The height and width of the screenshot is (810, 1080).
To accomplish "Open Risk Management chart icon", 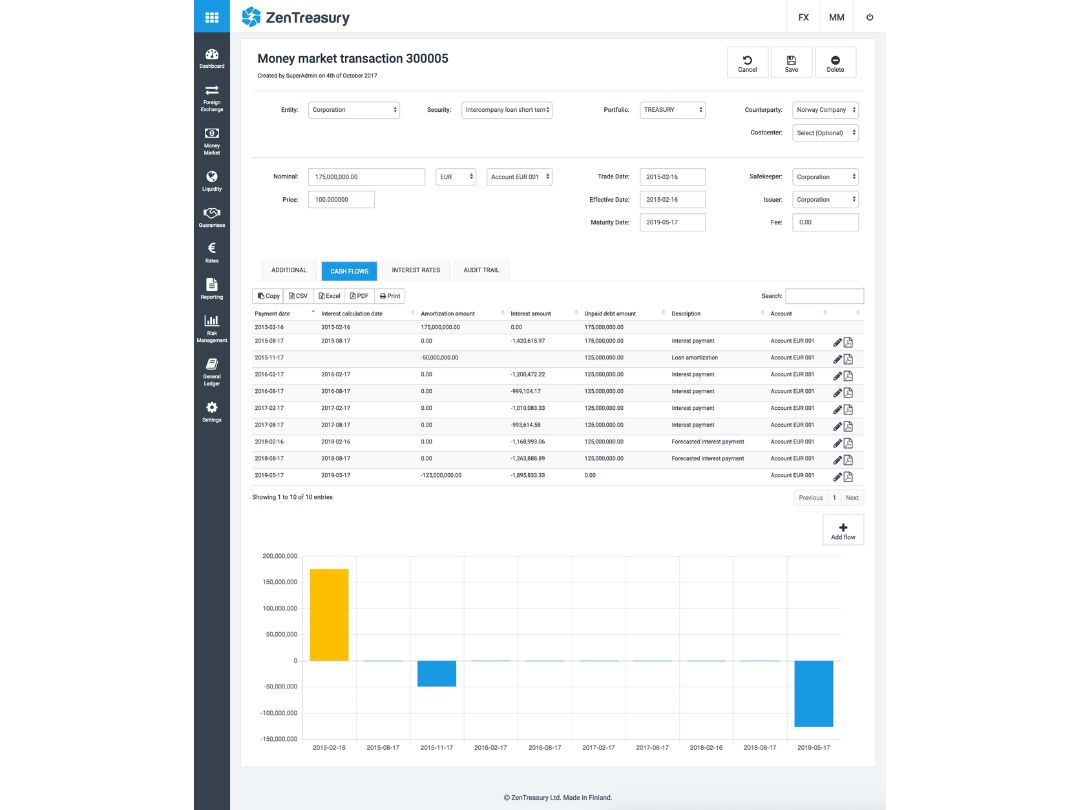I will coord(211,329).
